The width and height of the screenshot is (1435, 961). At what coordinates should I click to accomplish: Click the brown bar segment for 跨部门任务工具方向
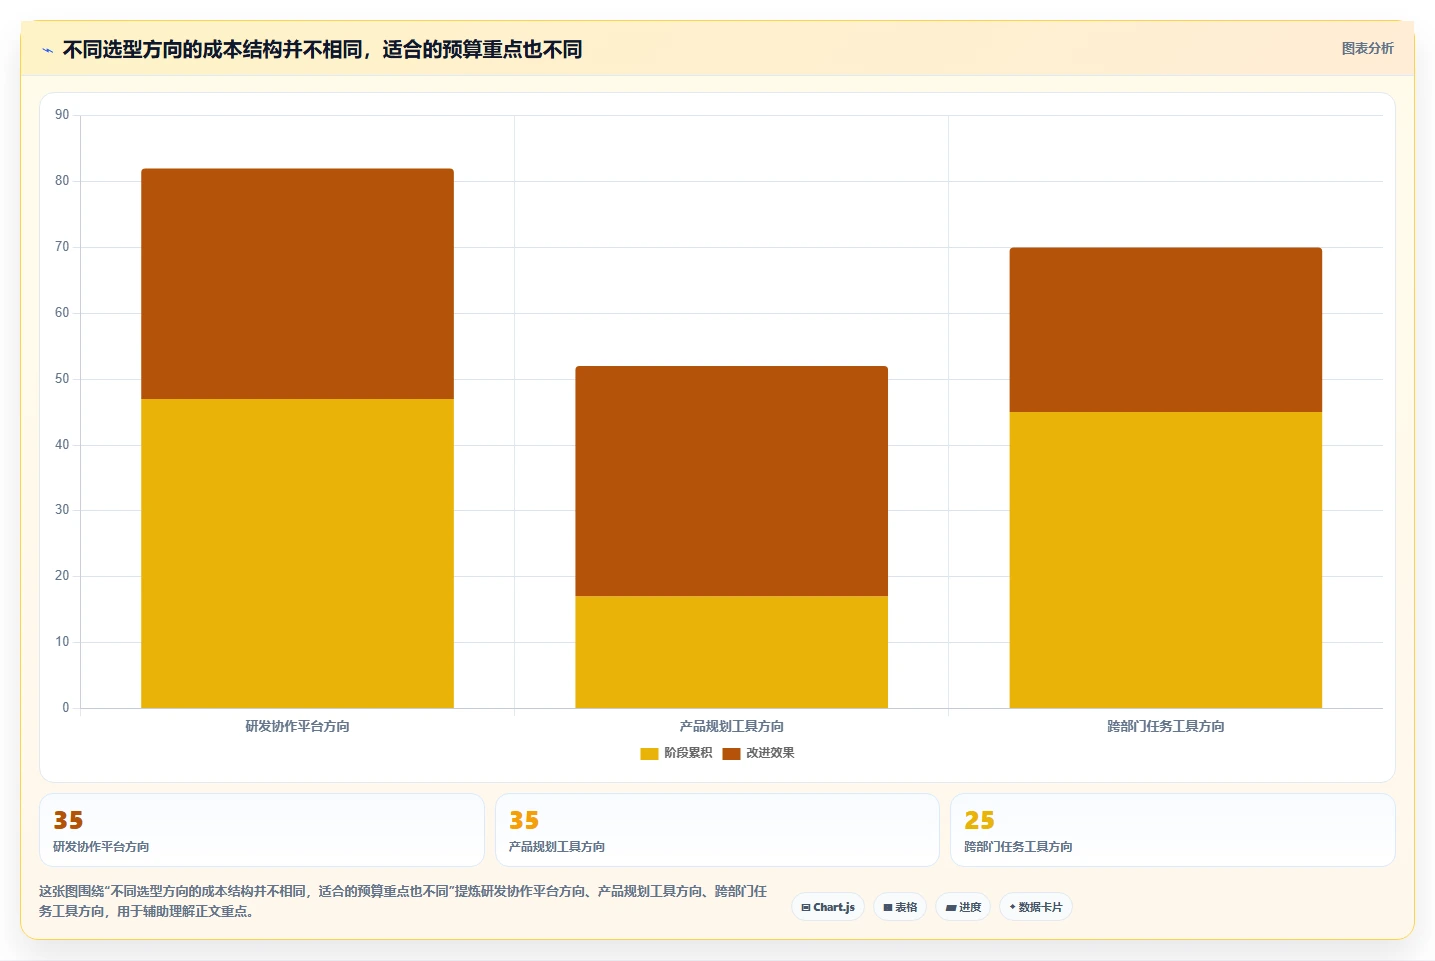(1165, 330)
